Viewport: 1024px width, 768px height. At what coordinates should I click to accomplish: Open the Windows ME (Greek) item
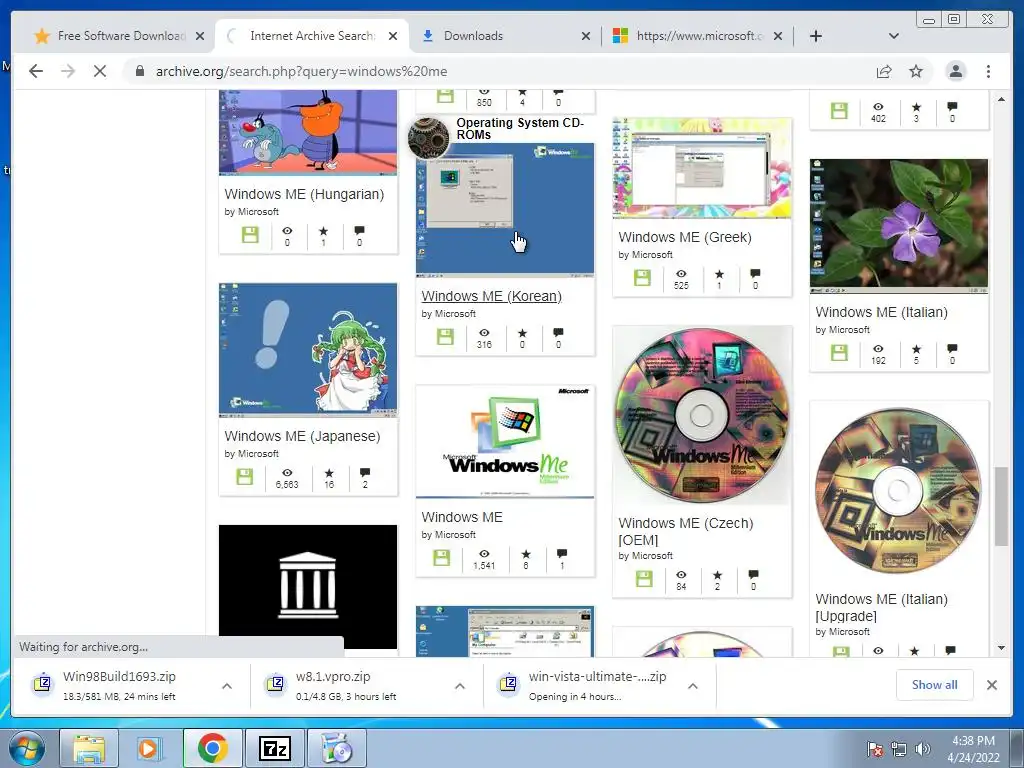pyautogui.click(x=684, y=237)
